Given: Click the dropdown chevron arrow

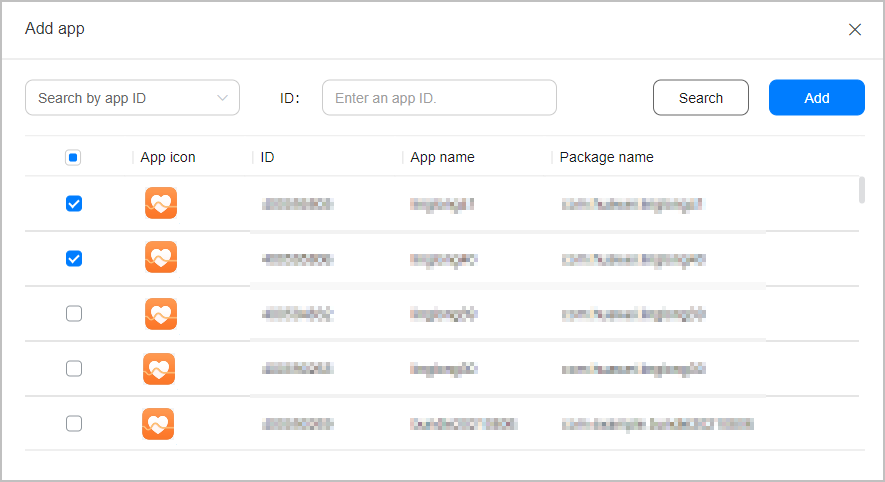Looking at the screenshot, I should 222,98.
